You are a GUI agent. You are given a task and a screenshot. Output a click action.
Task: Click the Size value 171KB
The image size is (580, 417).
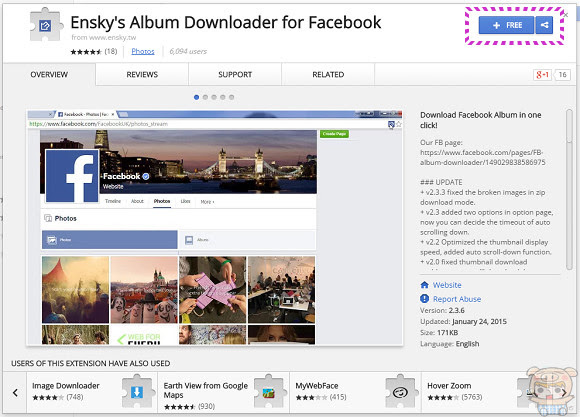pos(447,333)
